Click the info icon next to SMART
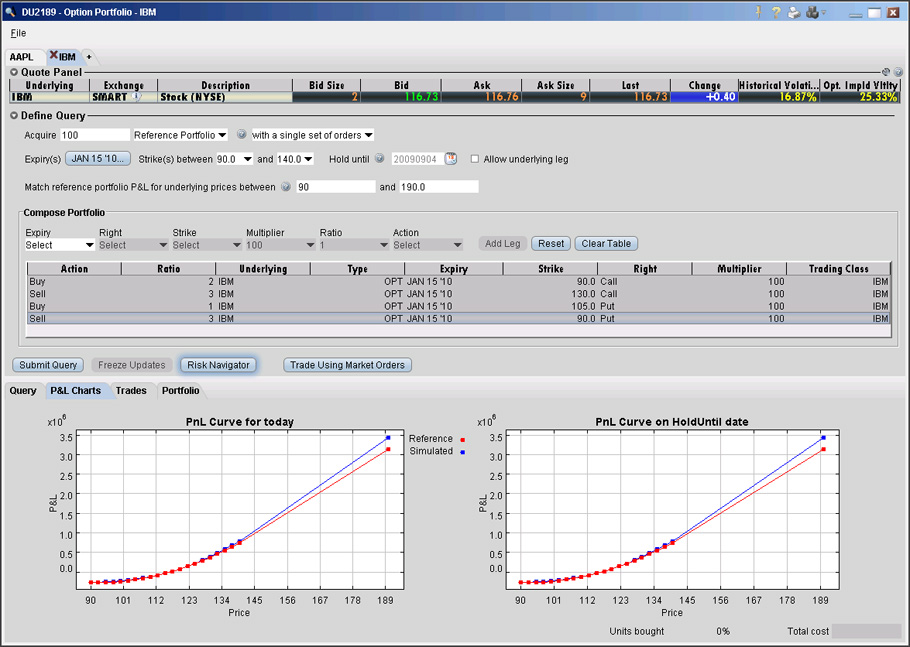910x647 pixels. tap(136, 96)
